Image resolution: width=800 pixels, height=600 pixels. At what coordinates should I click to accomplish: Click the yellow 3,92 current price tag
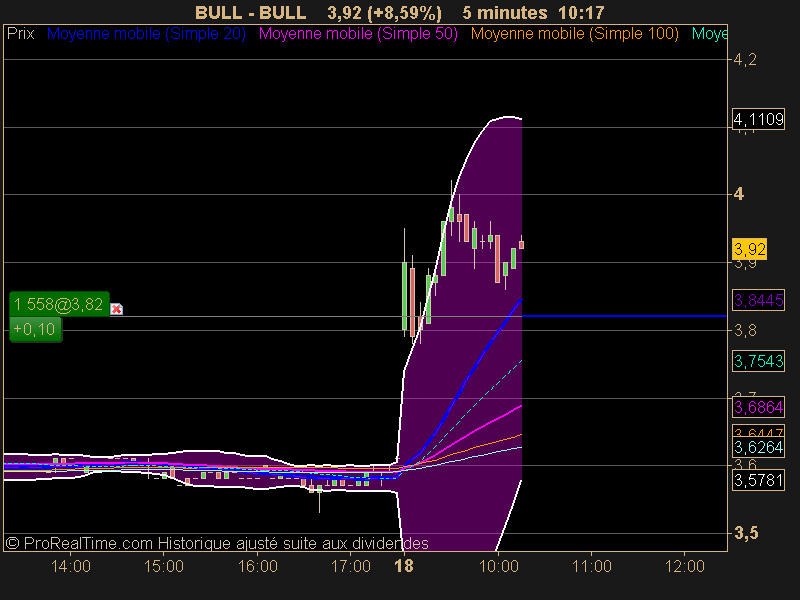749,249
